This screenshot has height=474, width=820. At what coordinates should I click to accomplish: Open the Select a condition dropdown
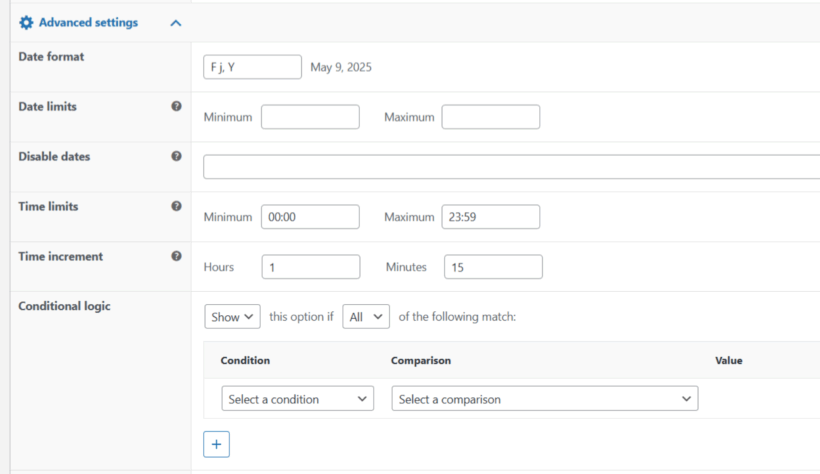point(297,399)
